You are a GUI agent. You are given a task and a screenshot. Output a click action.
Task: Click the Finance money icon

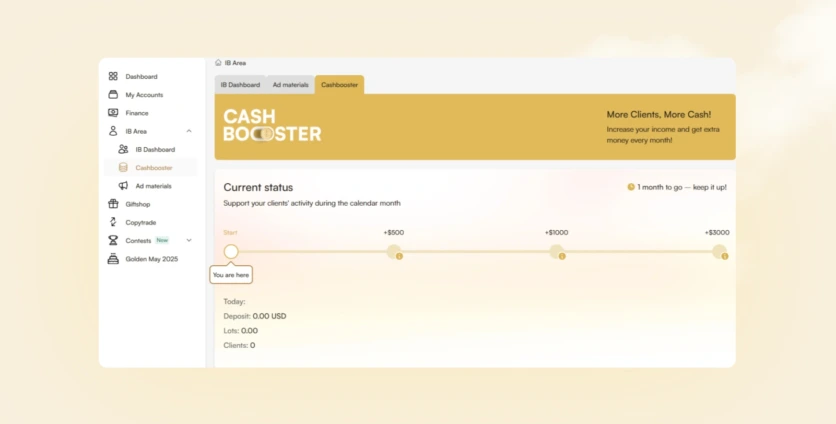113,113
